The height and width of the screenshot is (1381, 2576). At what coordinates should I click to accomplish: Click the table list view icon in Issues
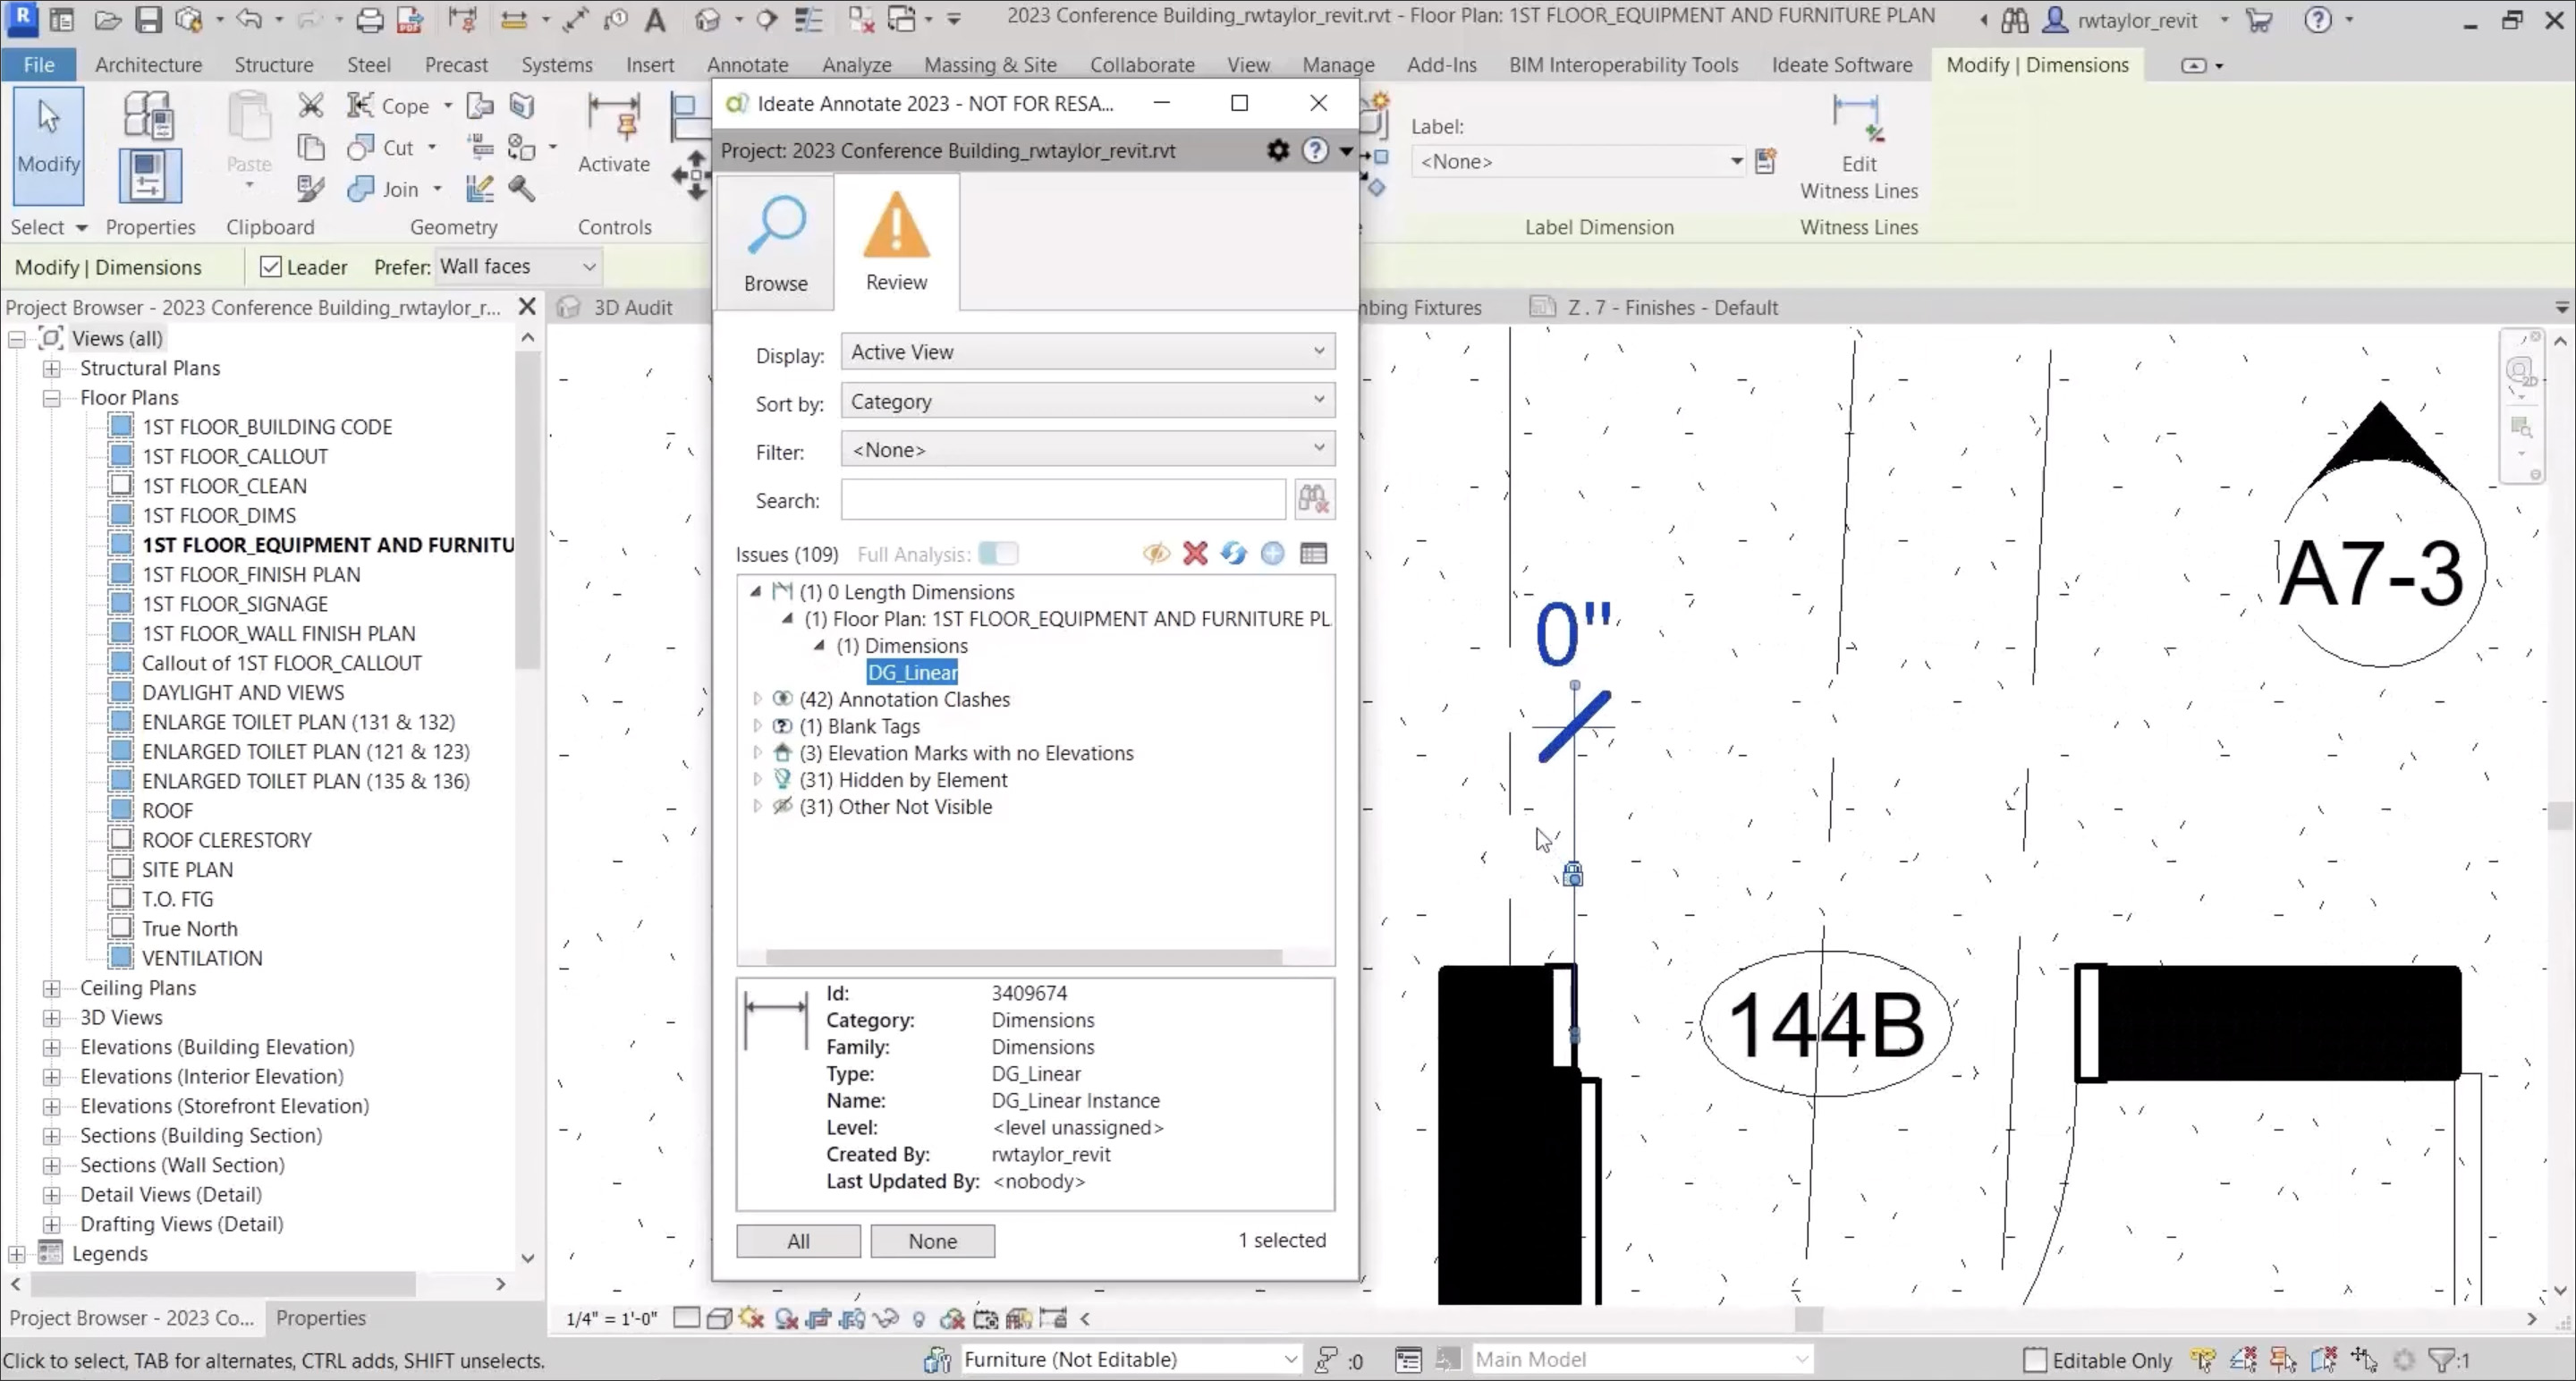pos(1313,553)
